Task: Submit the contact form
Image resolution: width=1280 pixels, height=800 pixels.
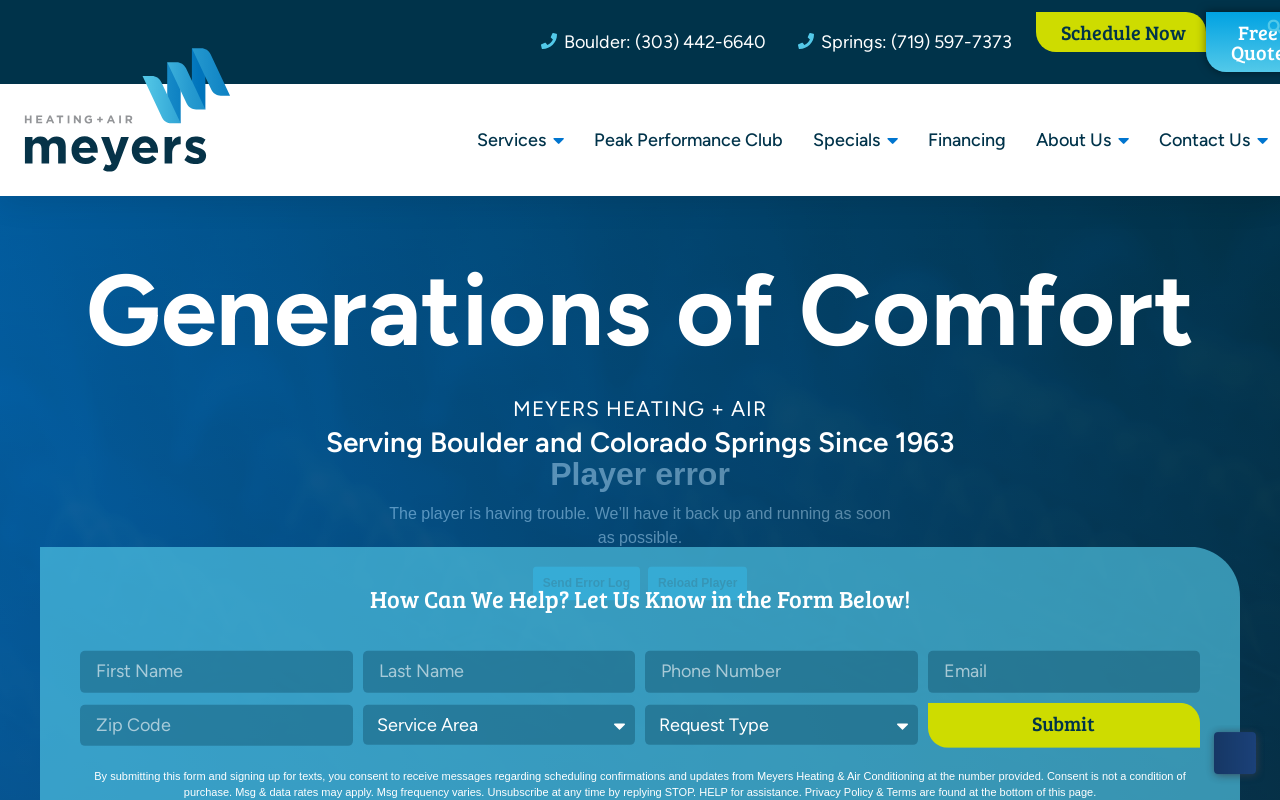Action: tap(1064, 725)
